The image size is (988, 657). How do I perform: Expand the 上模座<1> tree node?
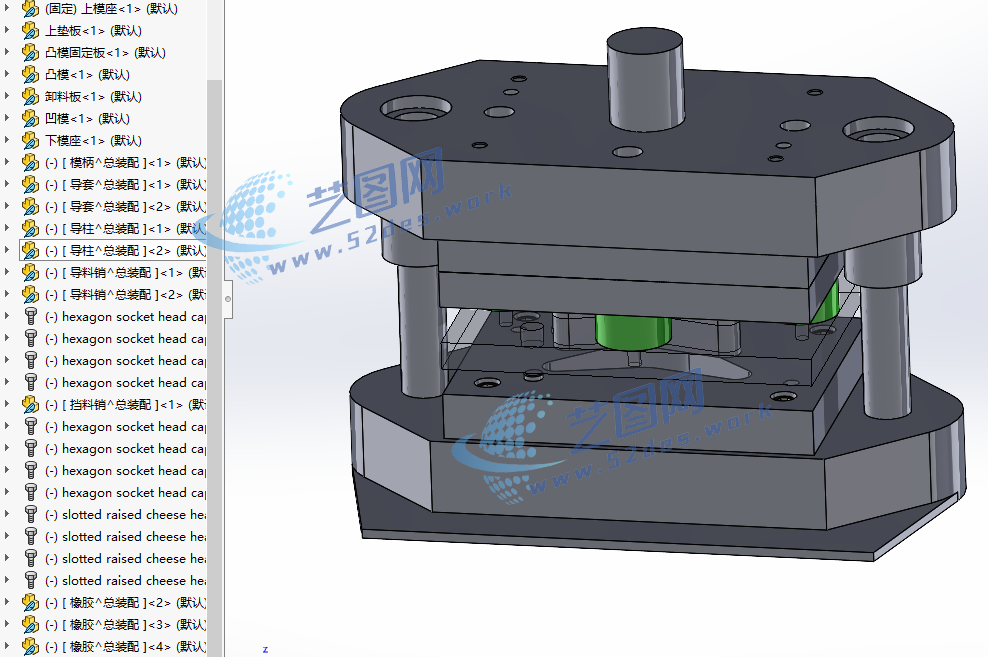pyautogui.click(x=7, y=8)
